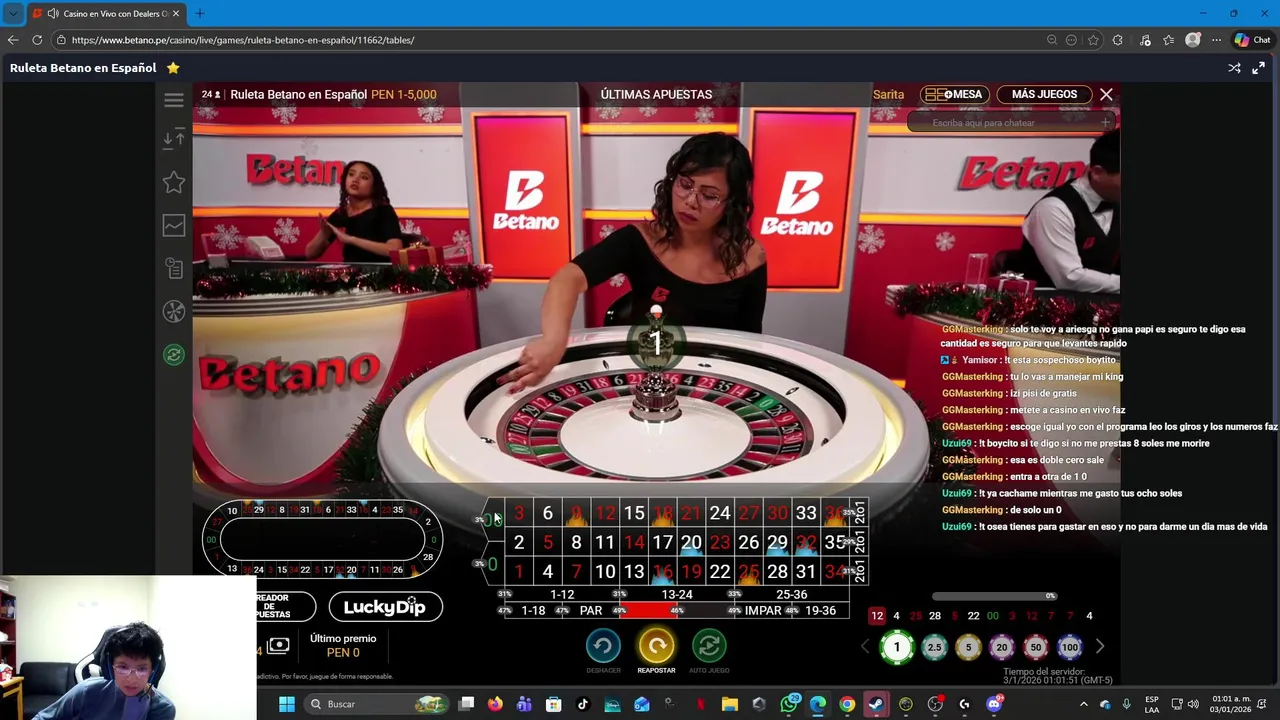
Task: Bet on IMPAR
Action: 763,610
